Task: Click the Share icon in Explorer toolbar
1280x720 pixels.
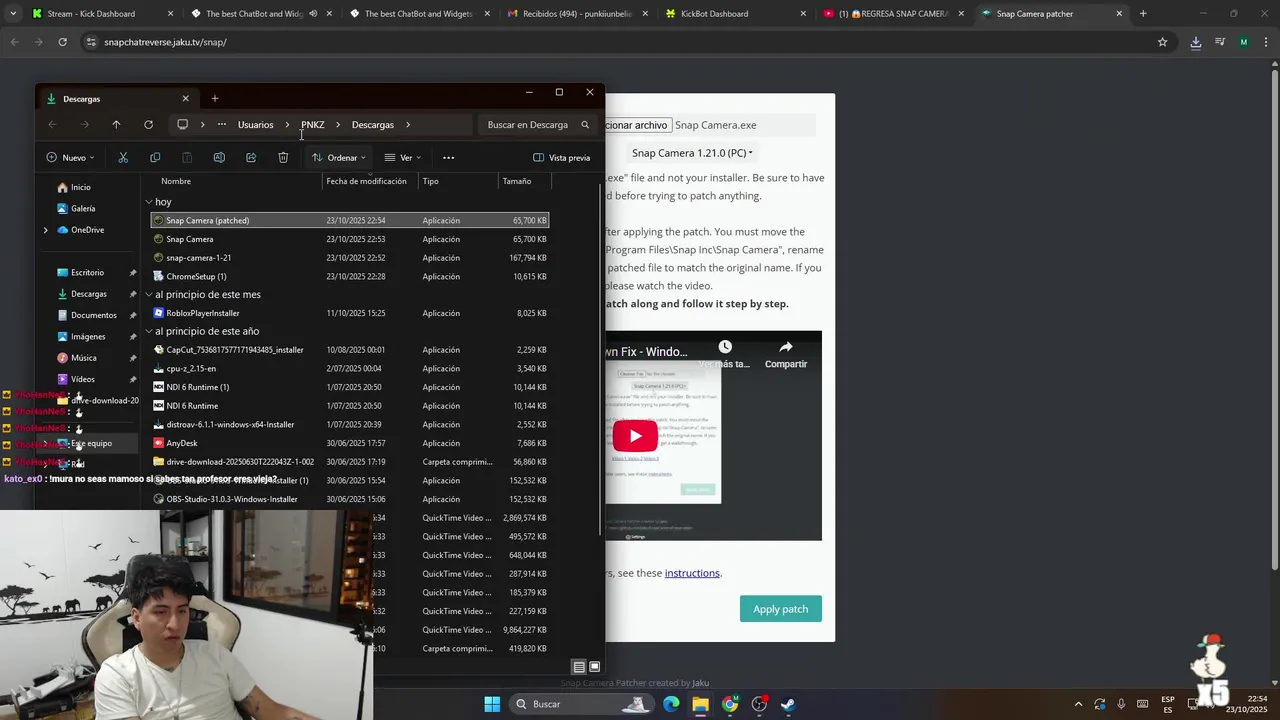Action: coord(251,157)
